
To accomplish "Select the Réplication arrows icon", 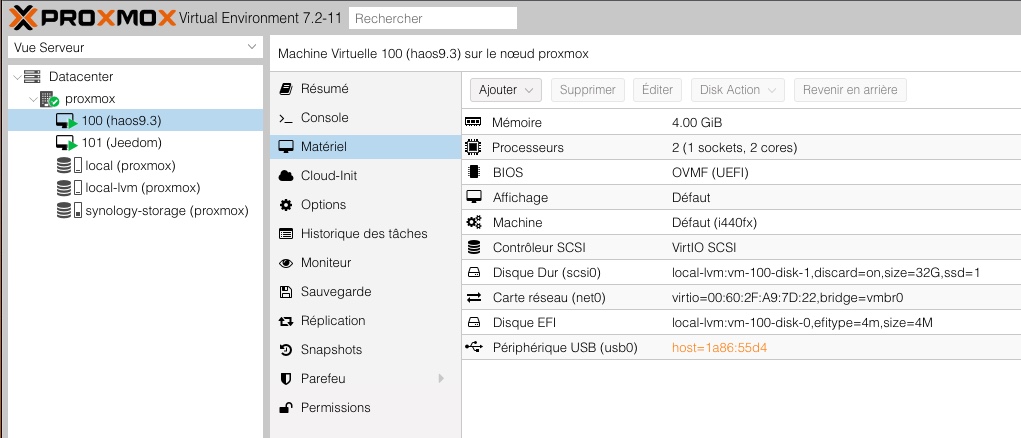I will point(285,321).
